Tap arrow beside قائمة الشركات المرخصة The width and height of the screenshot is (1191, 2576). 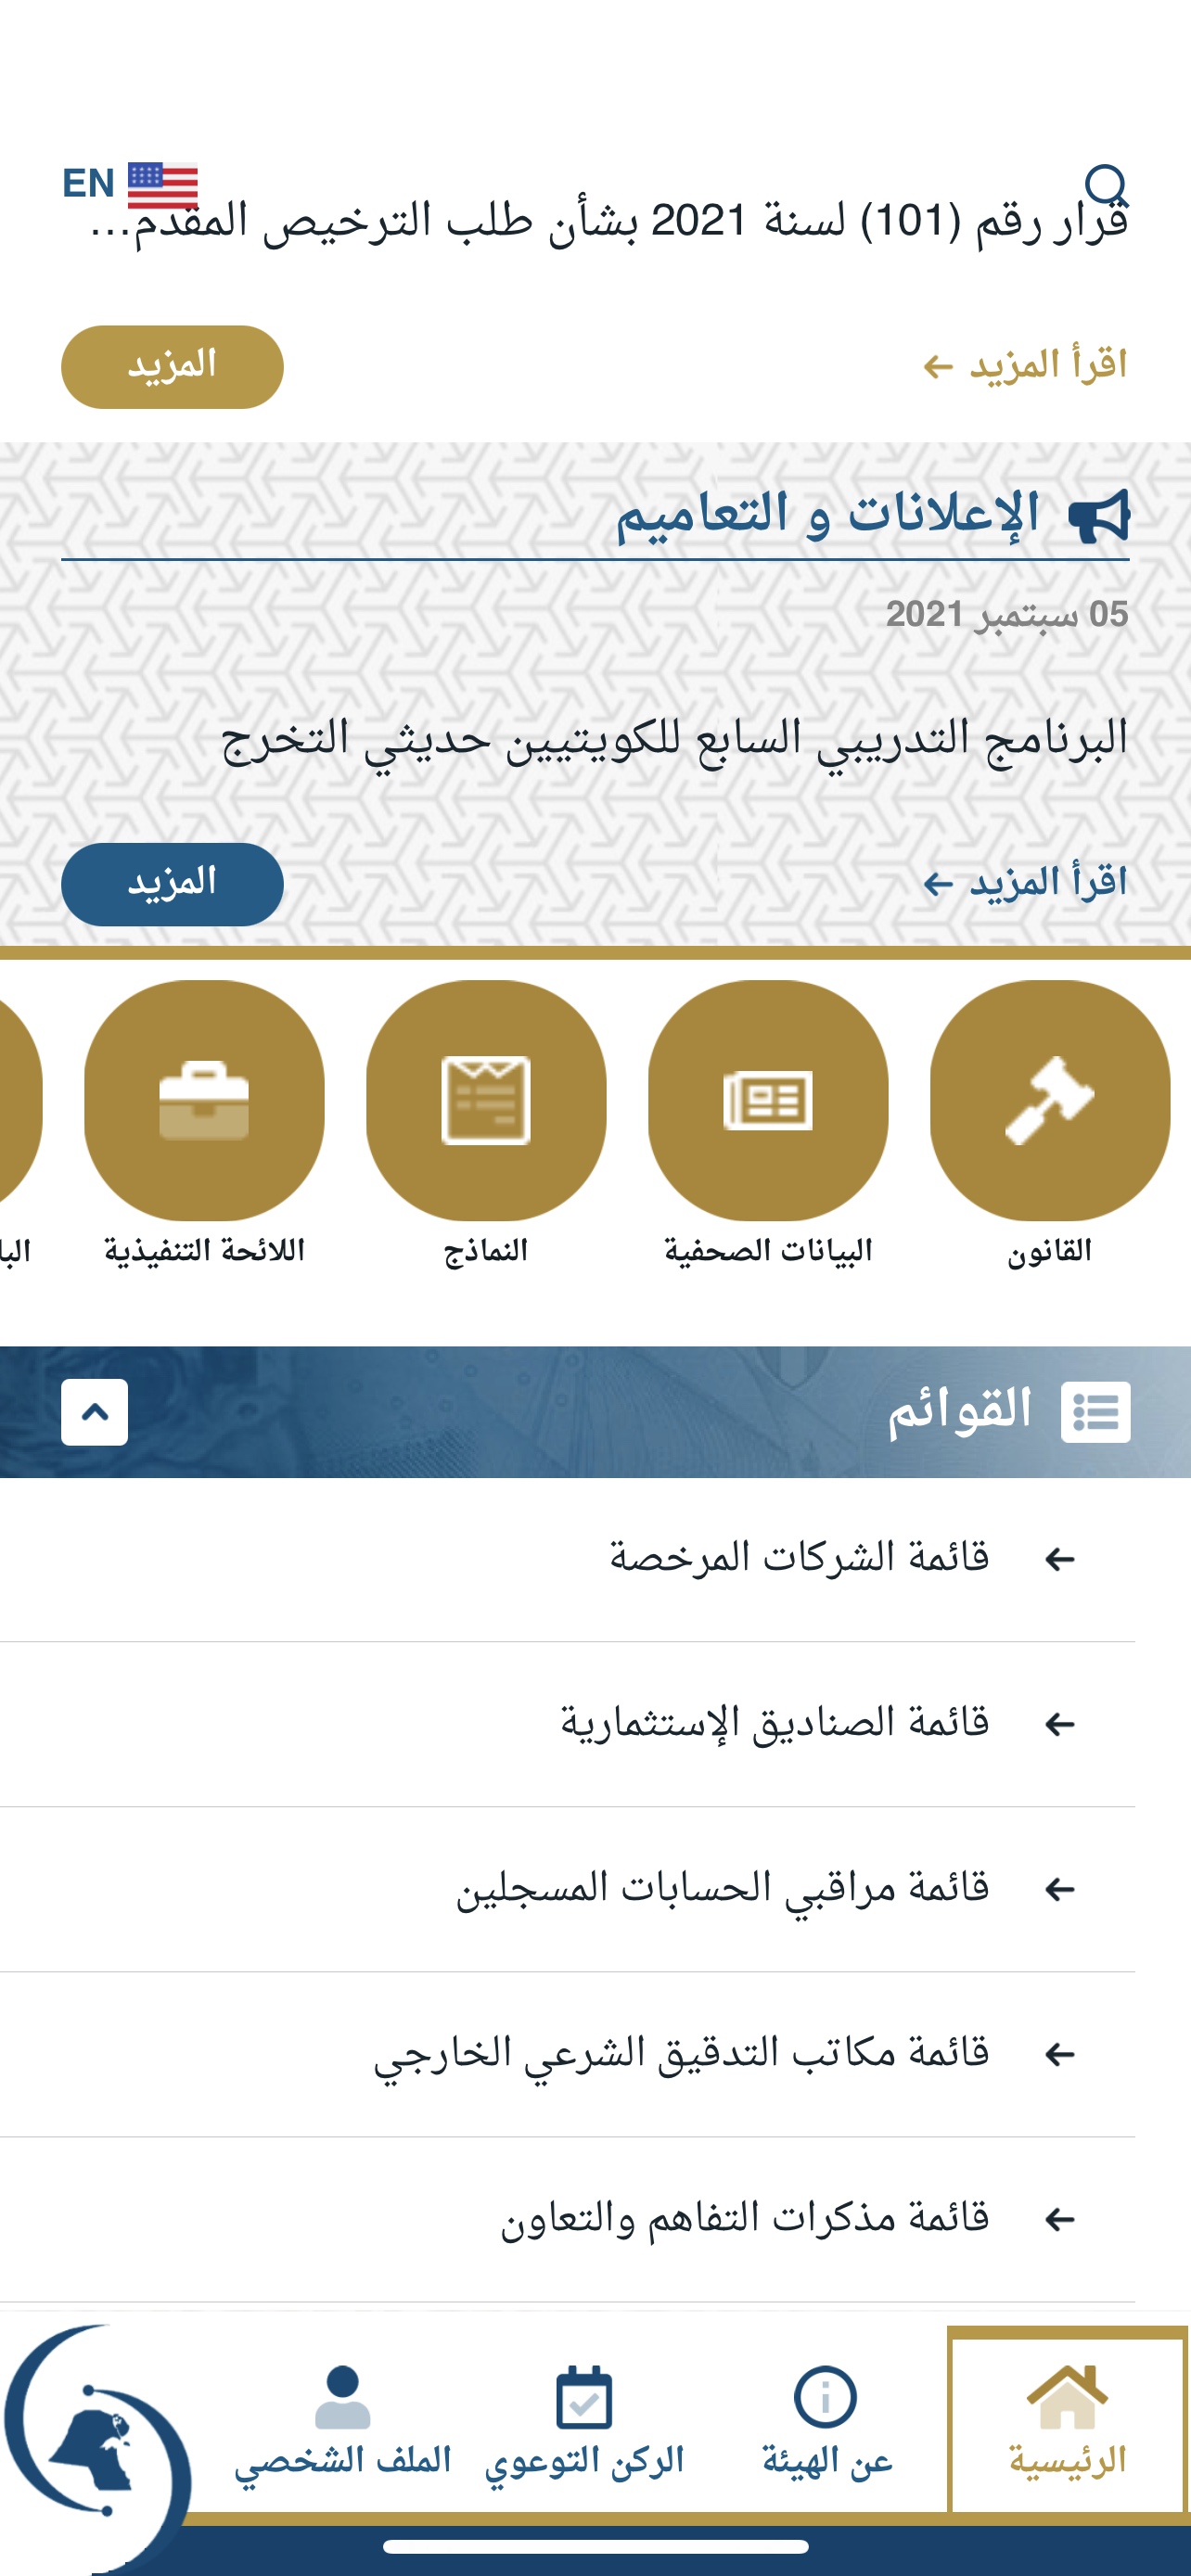pyautogui.click(x=1059, y=1559)
